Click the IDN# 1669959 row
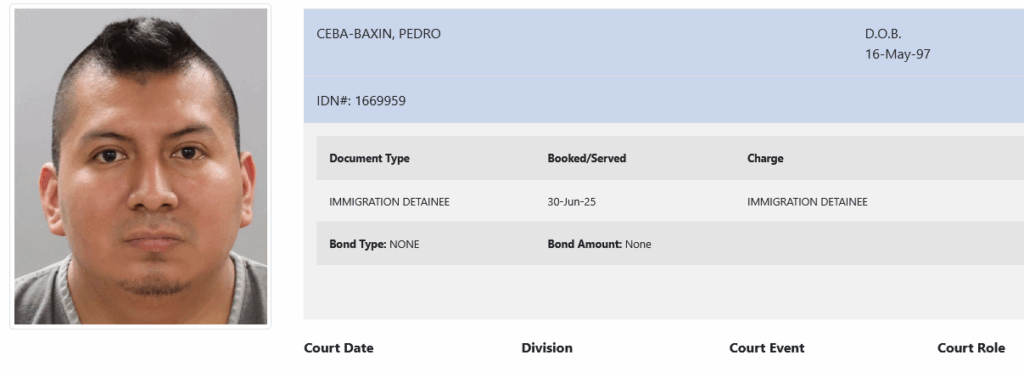Screen dimensions: 1024x372 (x=664, y=101)
